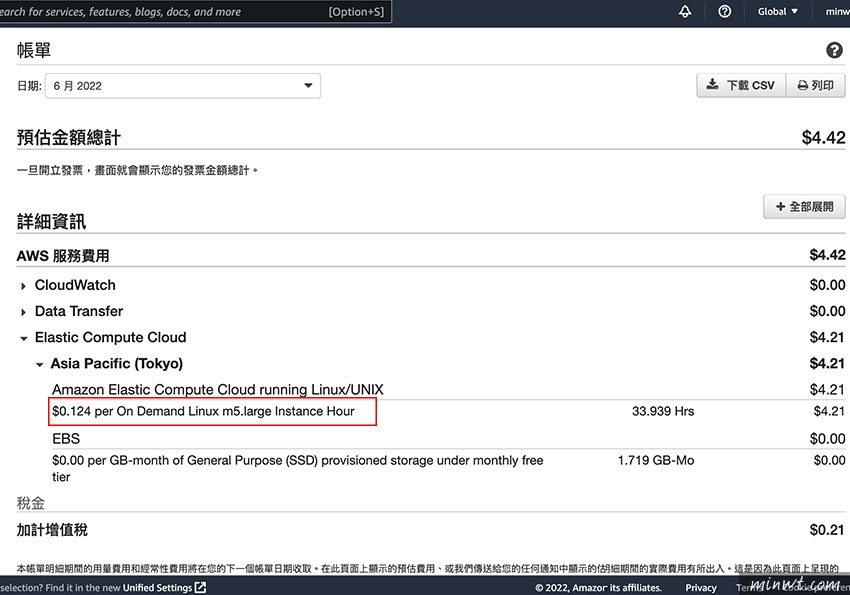Select the 稅金 section label
Image resolution: width=850 pixels, height=595 pixels.
click(x=31, y=503)
